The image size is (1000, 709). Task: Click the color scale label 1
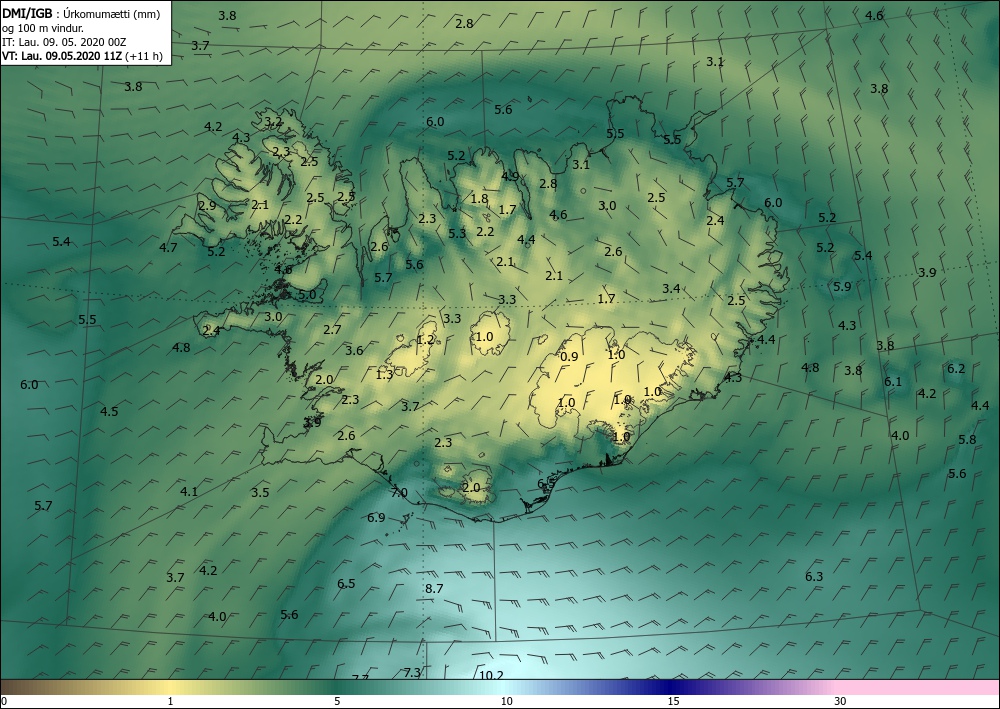[170, 701]
